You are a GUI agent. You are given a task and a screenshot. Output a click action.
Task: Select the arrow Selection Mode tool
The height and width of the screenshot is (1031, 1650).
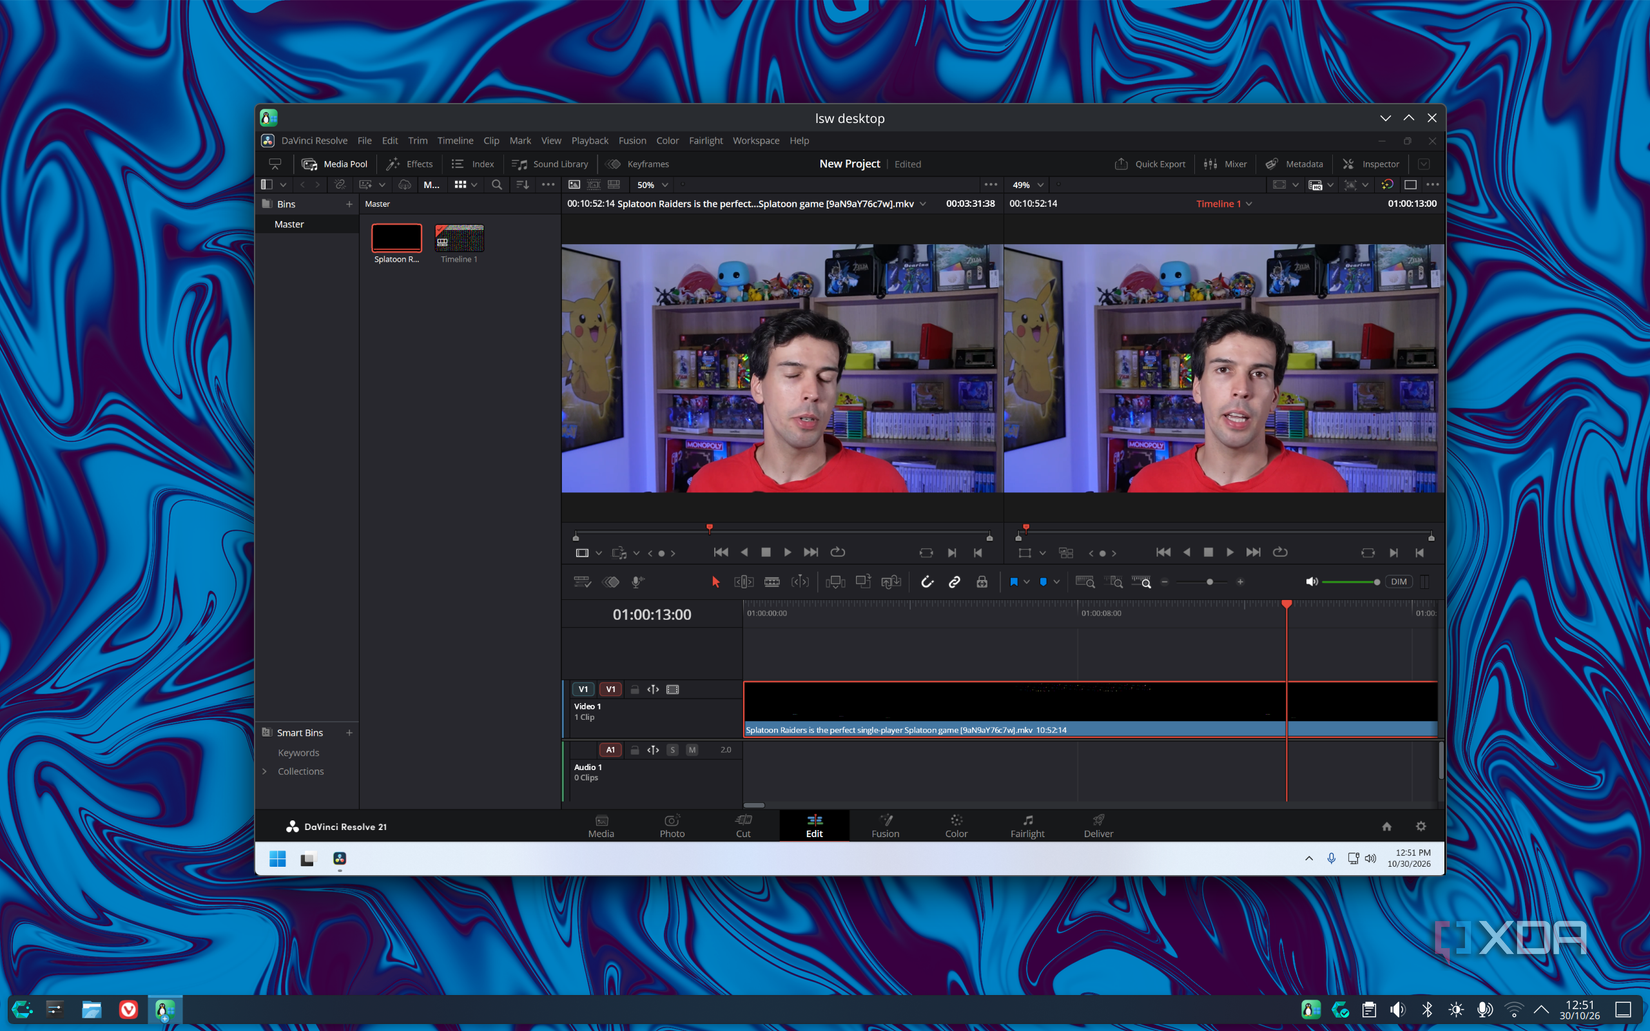pos(715,582)
